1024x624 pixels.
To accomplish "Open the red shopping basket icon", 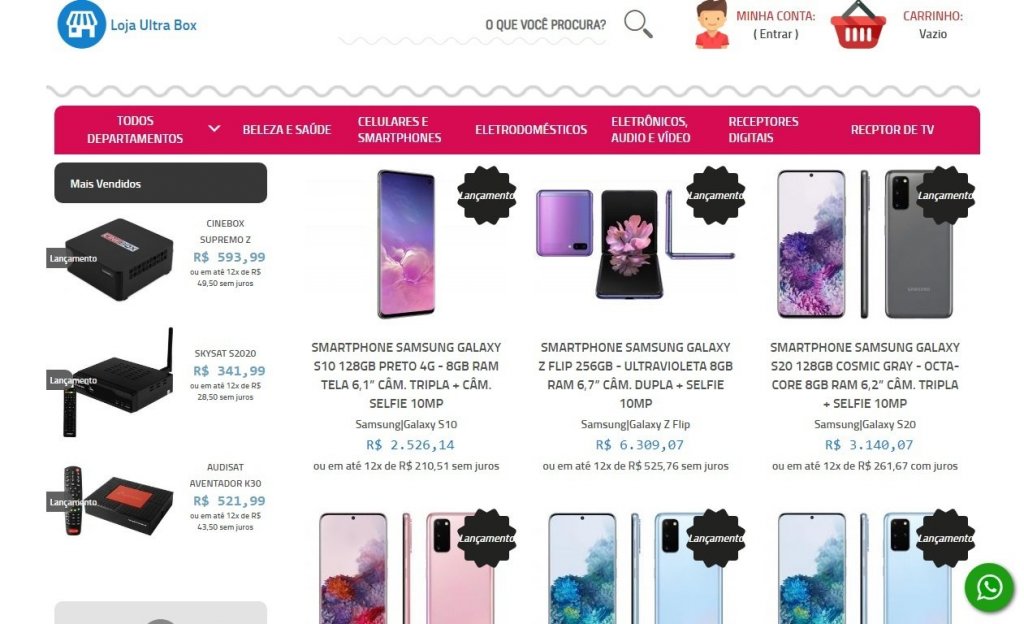I will point(858,25).
